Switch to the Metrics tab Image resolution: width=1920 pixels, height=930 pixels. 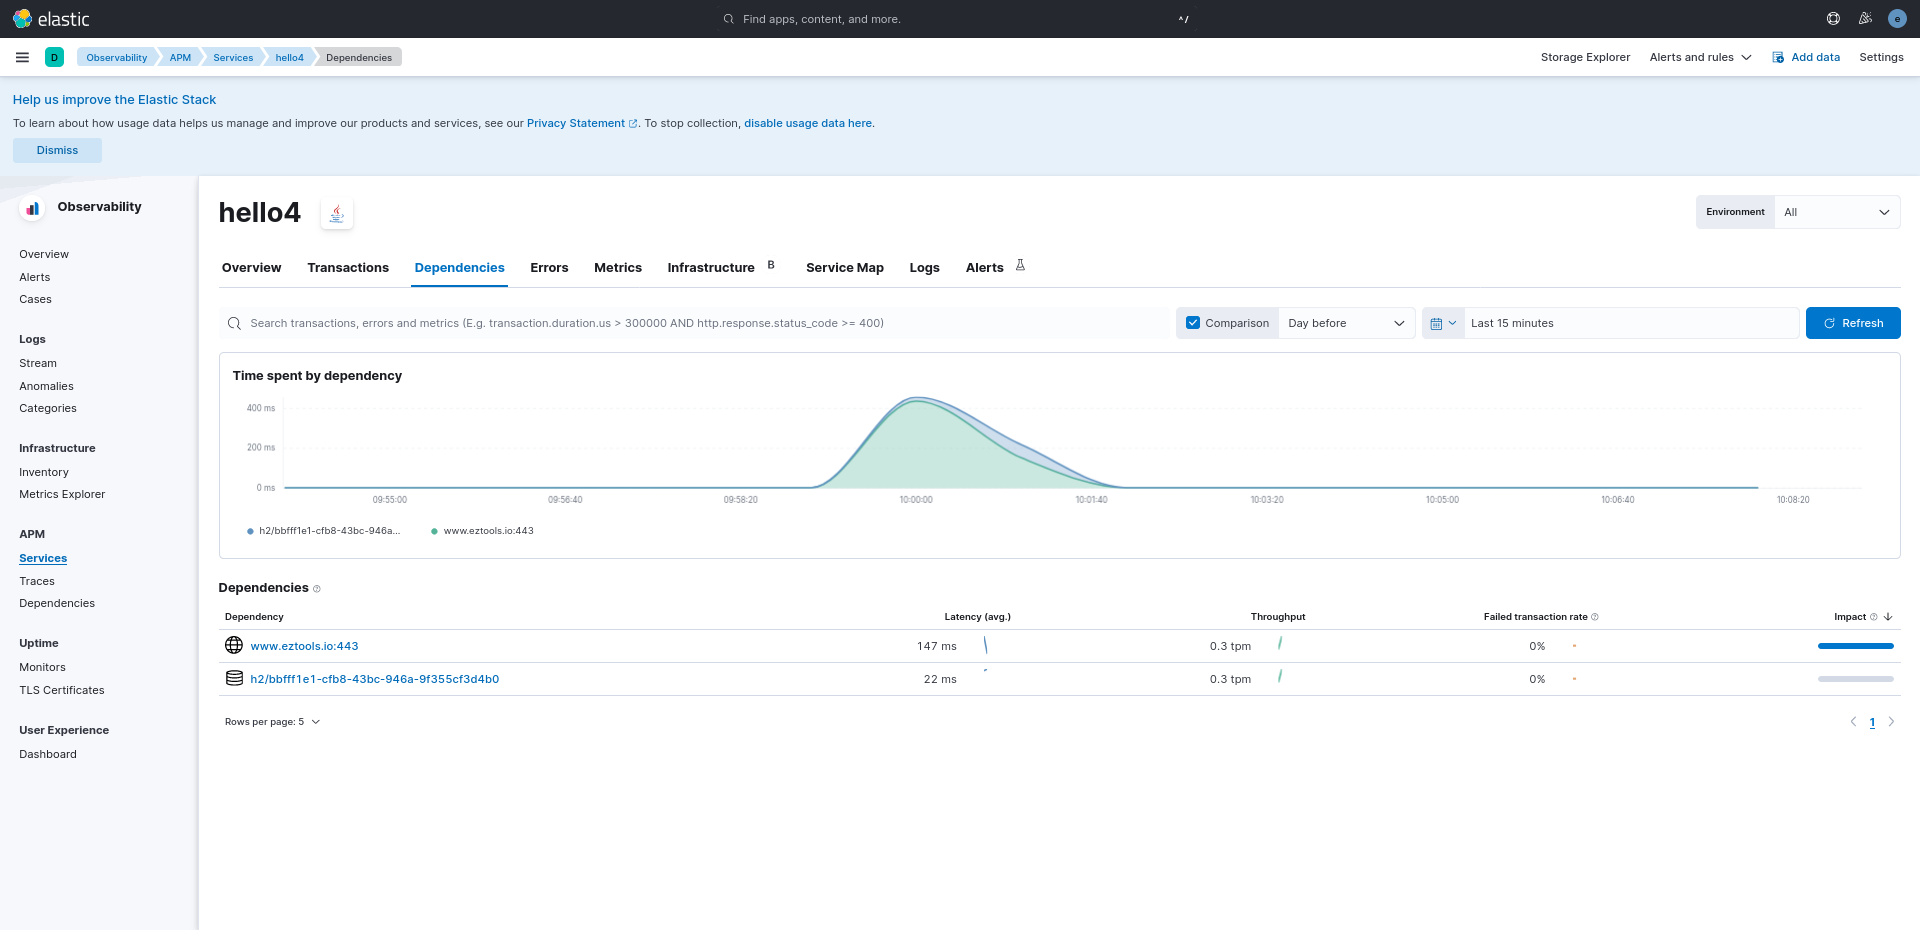(618, 267)
